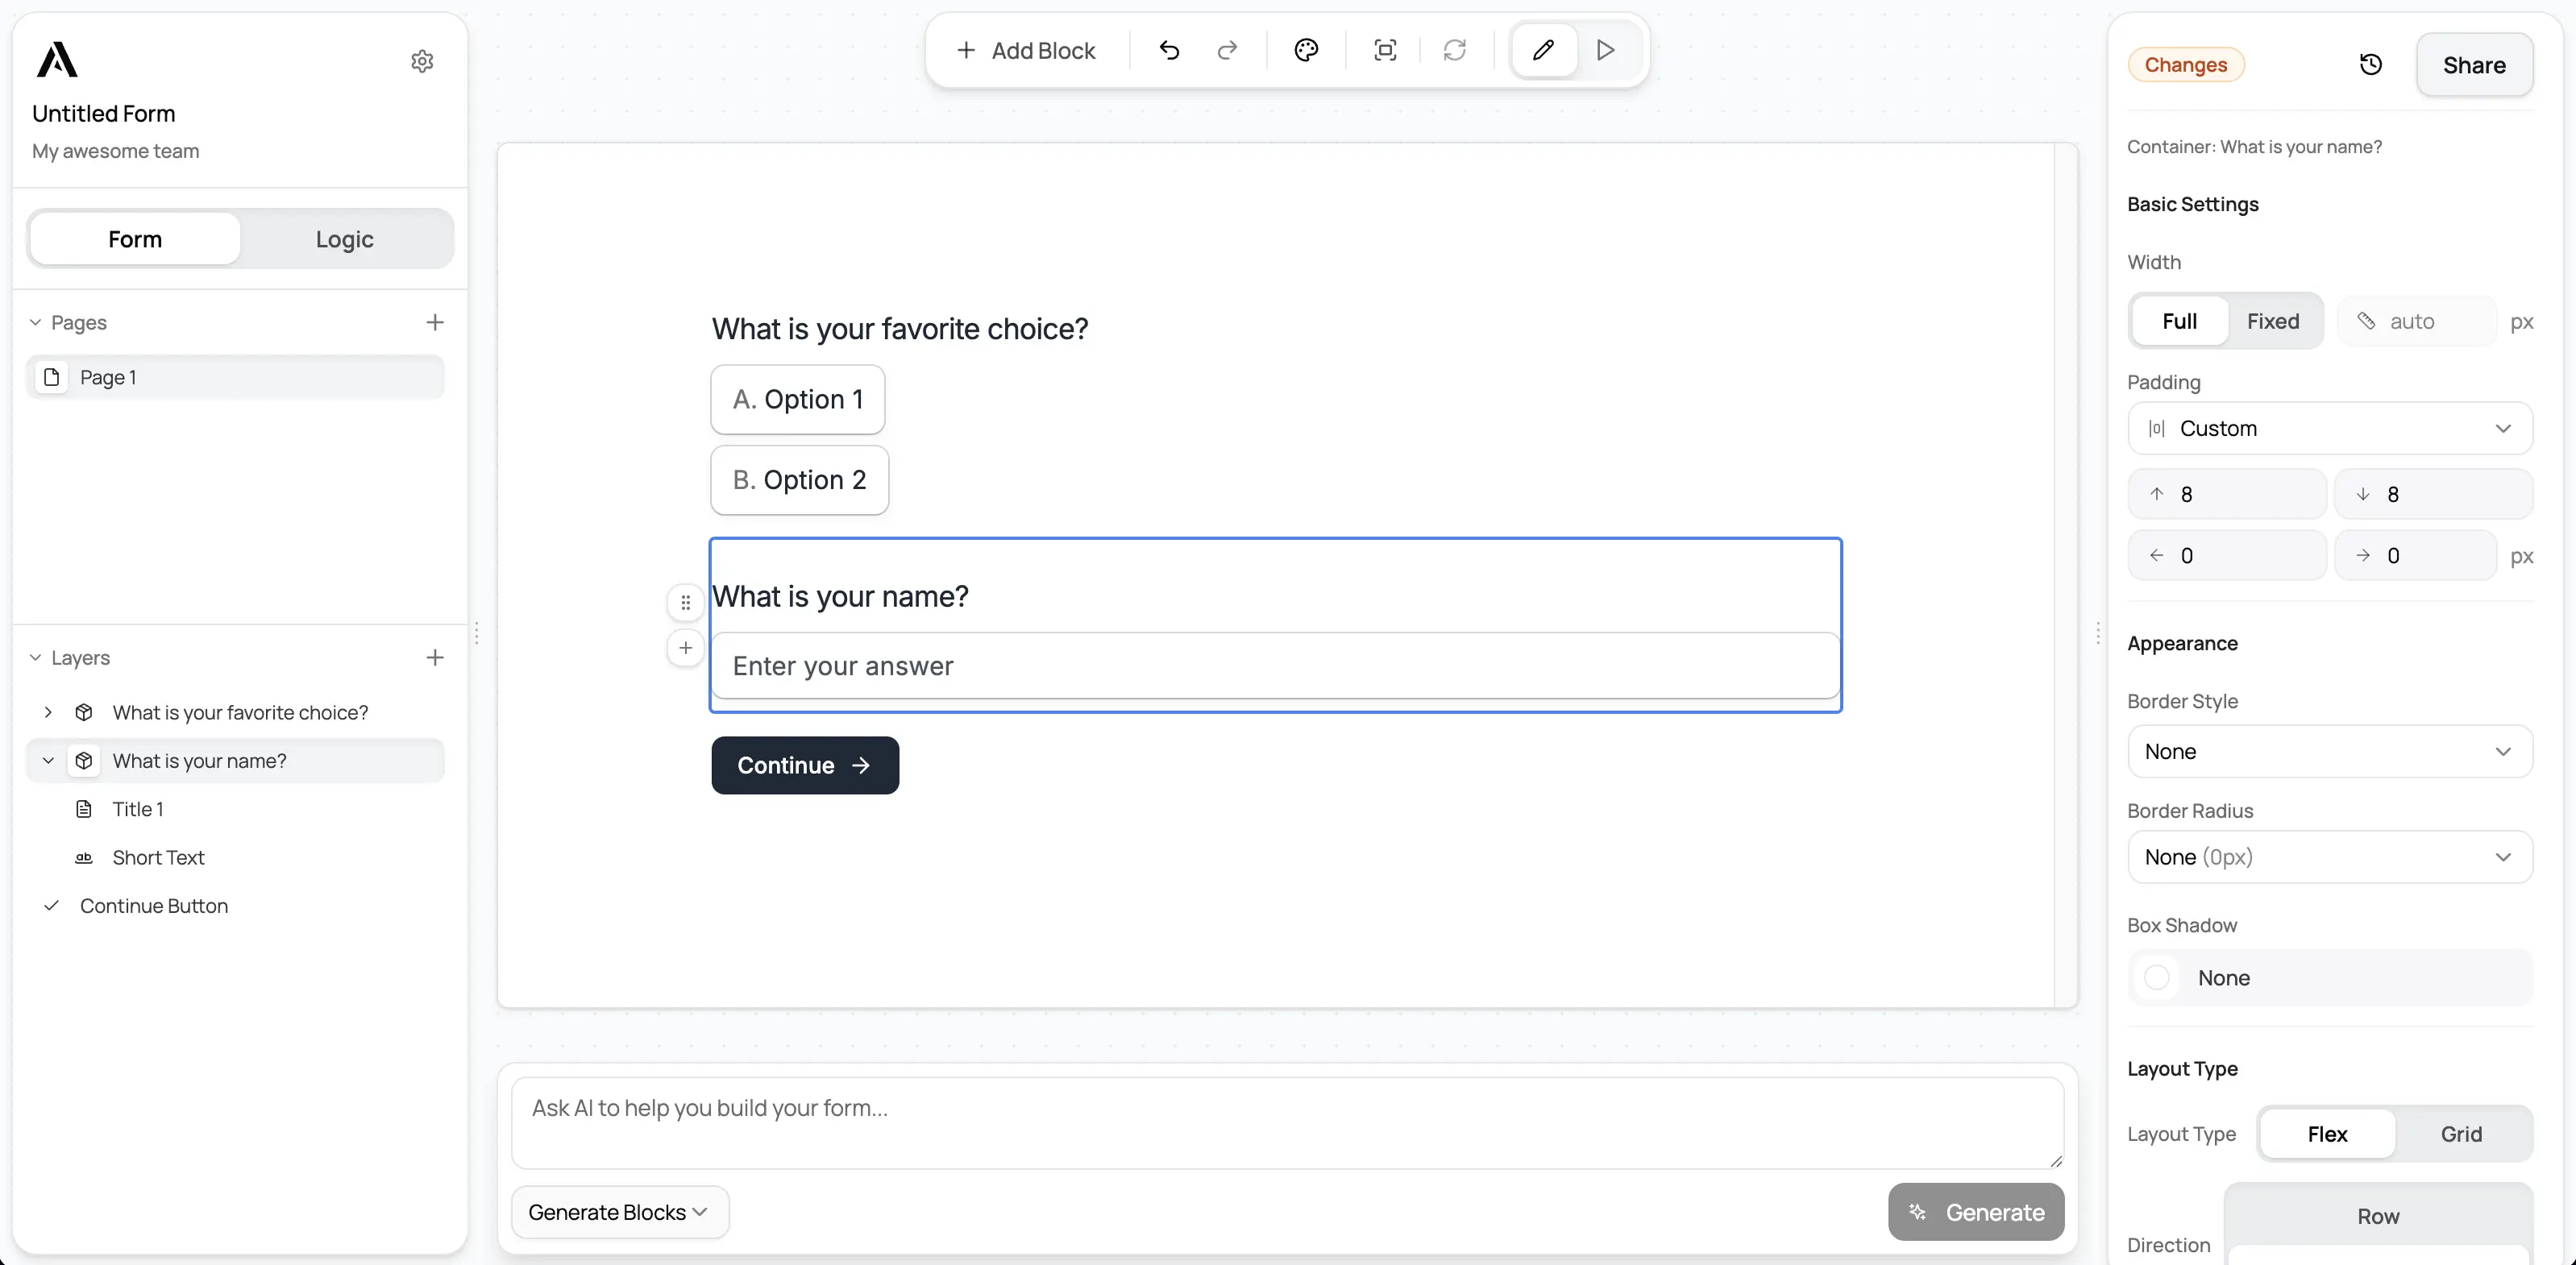Click the refresh icon in toolbar
Screen dimensions: 2576x1265
tap(1455, 50)
